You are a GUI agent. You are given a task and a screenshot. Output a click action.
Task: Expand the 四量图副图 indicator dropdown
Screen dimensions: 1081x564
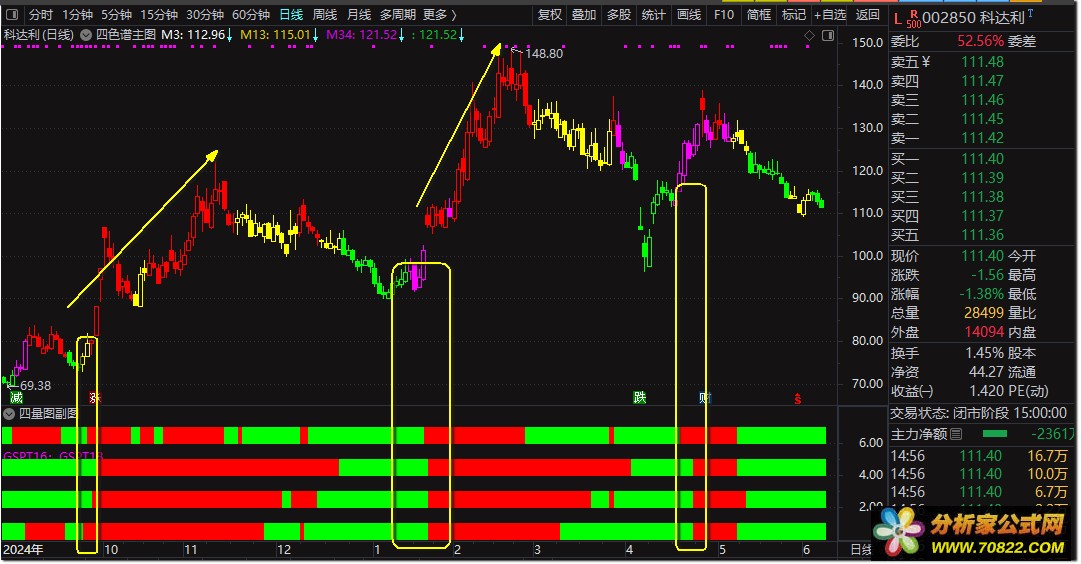[9, 414]
